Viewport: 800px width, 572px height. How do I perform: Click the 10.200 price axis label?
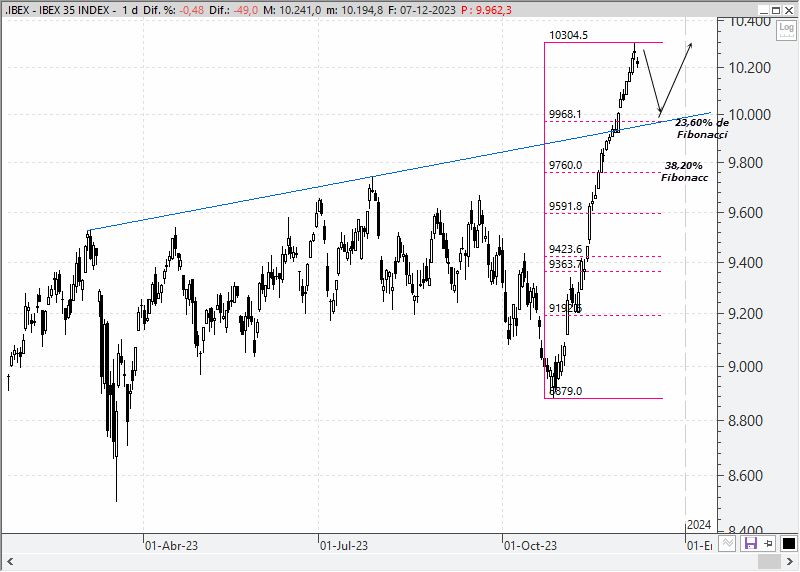749,67
